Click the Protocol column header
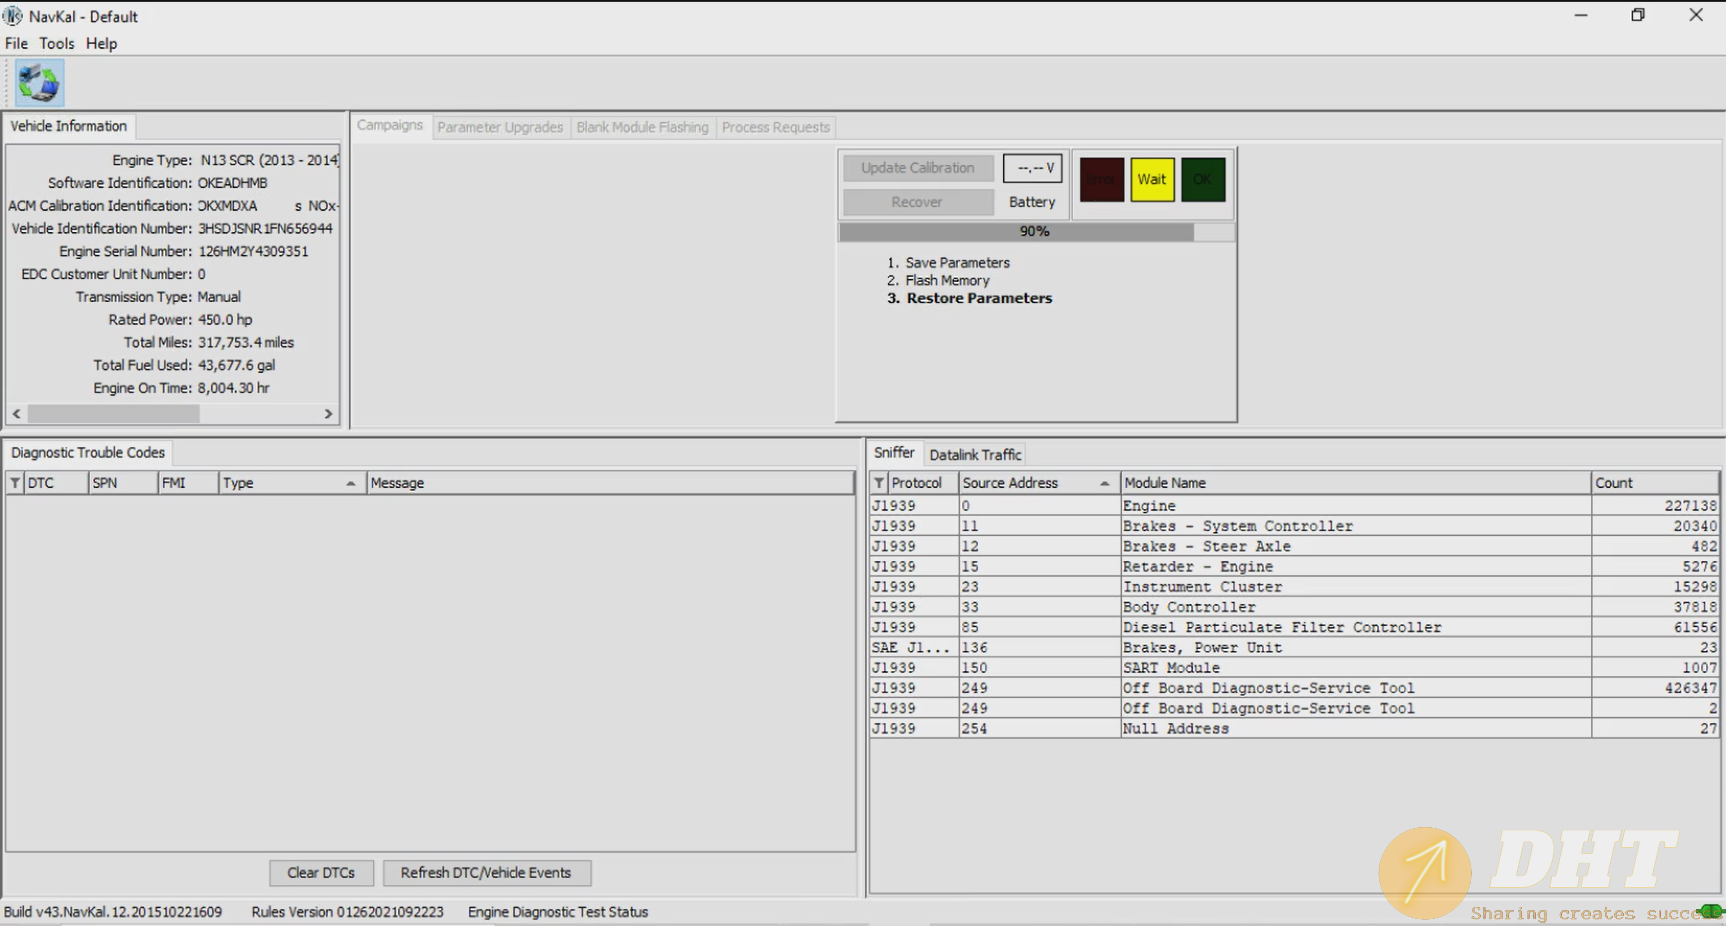 point(922,483)
